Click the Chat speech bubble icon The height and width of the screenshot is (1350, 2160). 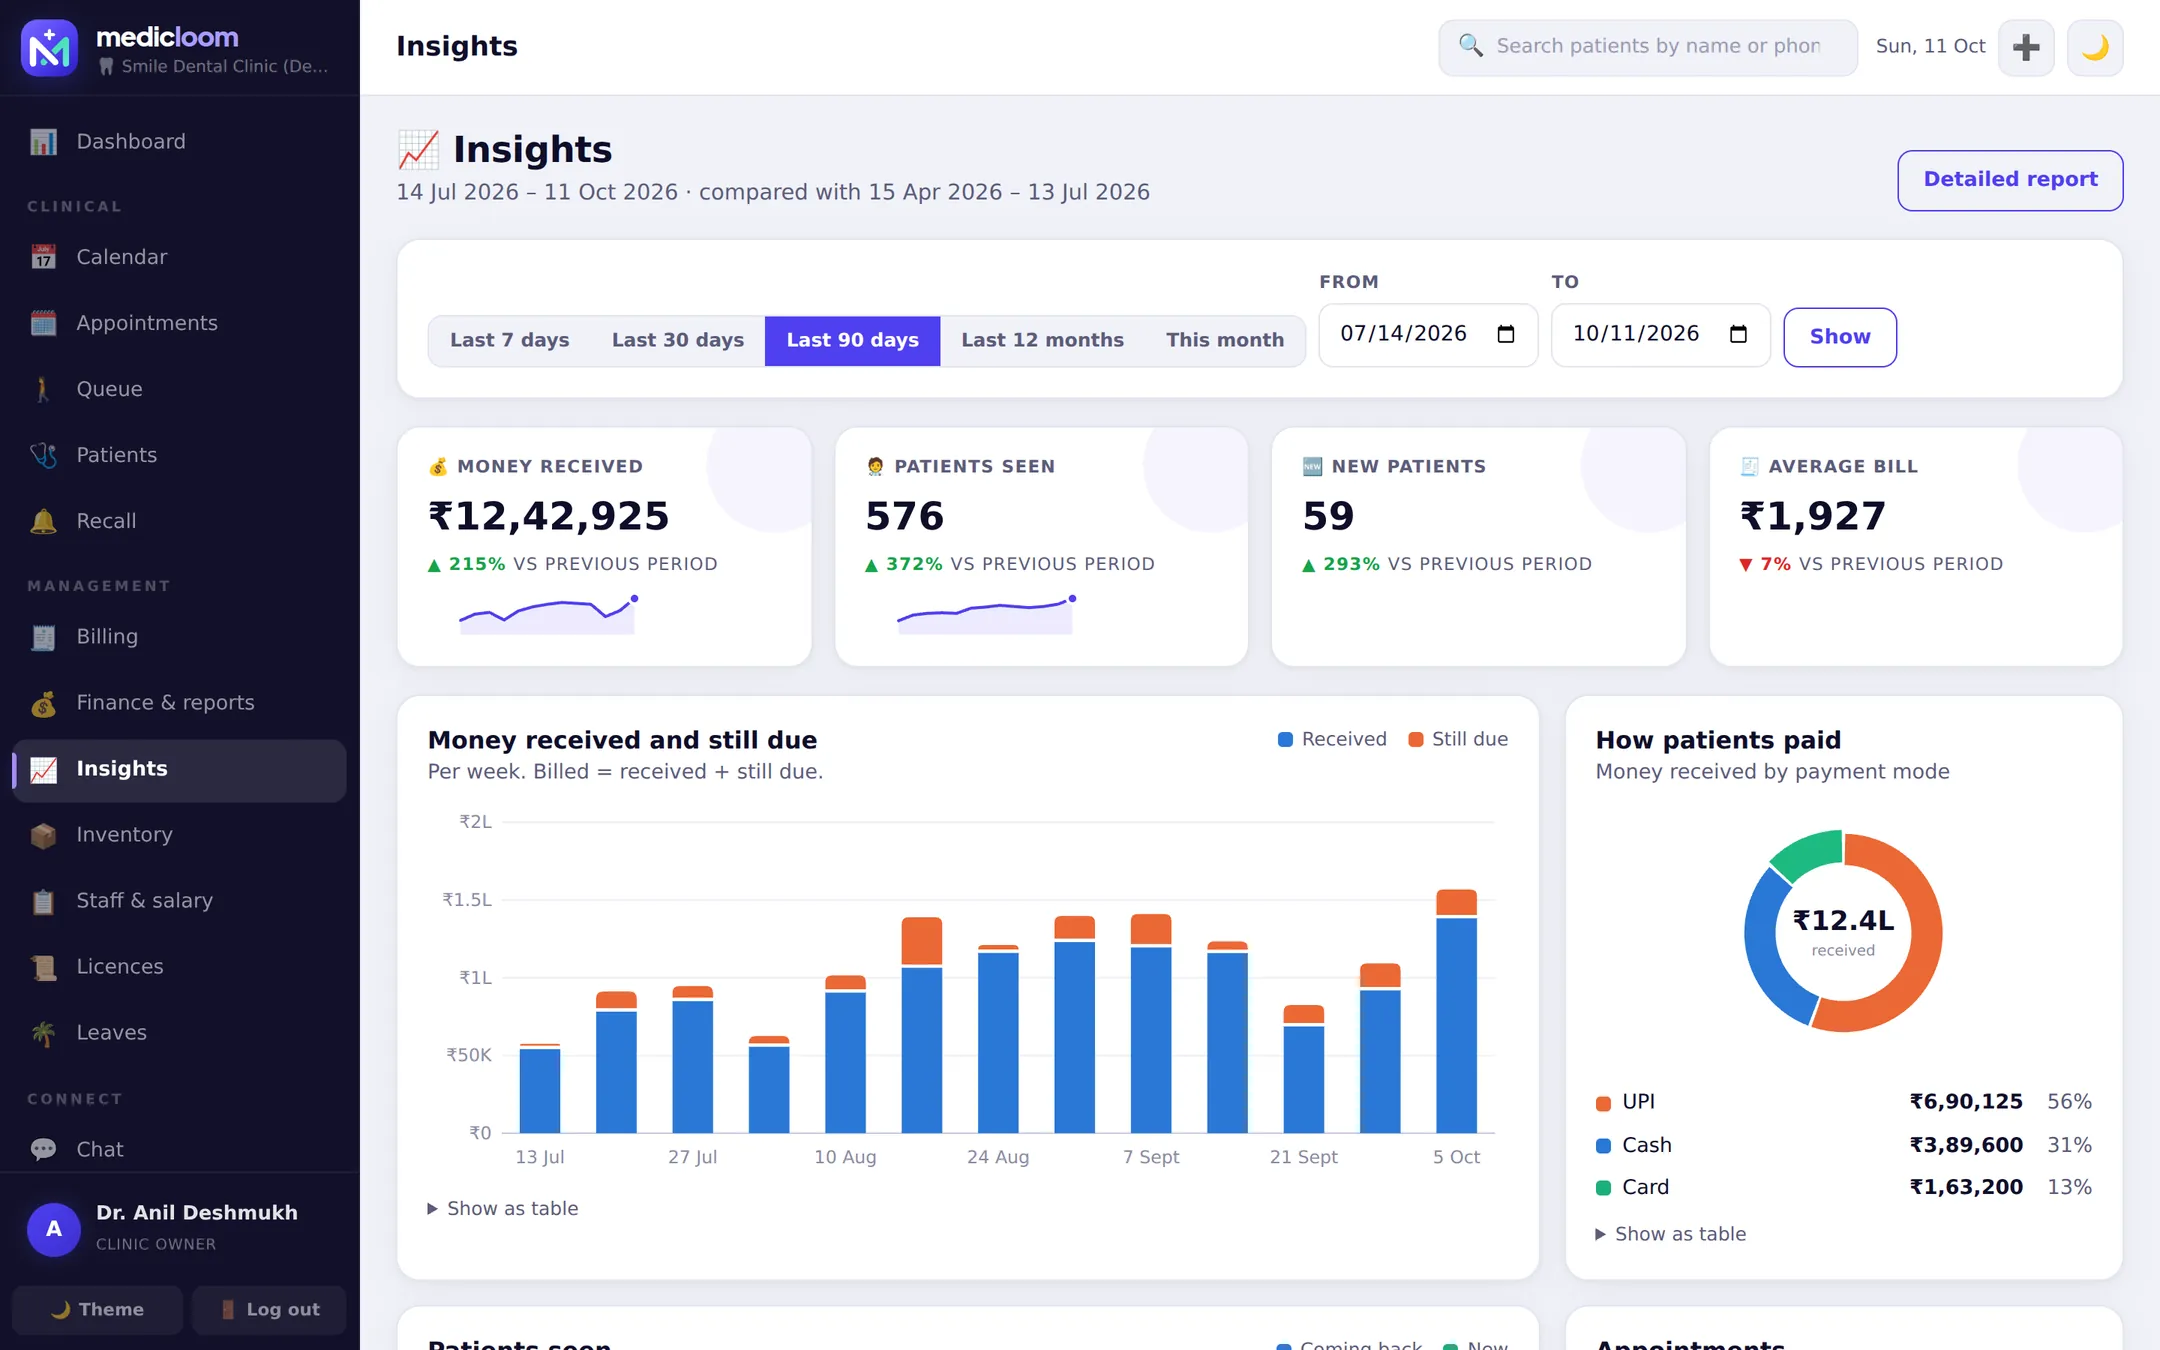click(43, 1150)
